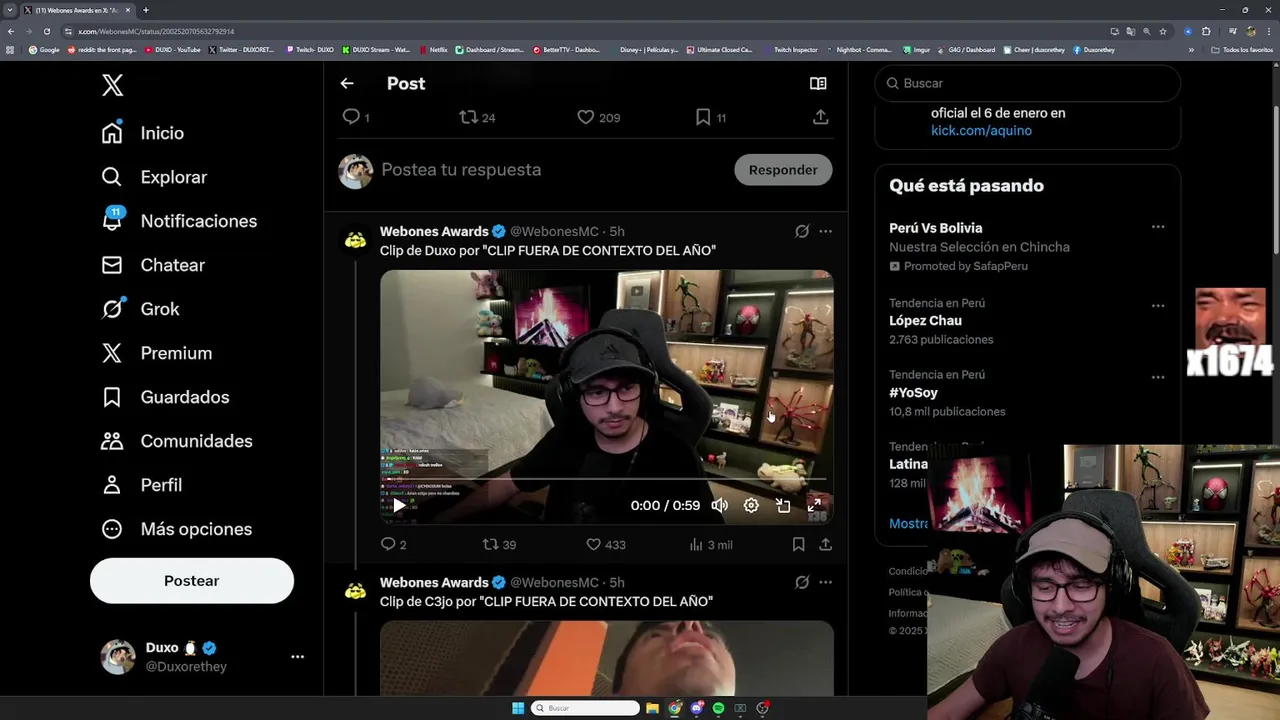This screenshot has height=720, width=1280.
Task: Click the Buscar search field on X
Action: click(1028, 83)
